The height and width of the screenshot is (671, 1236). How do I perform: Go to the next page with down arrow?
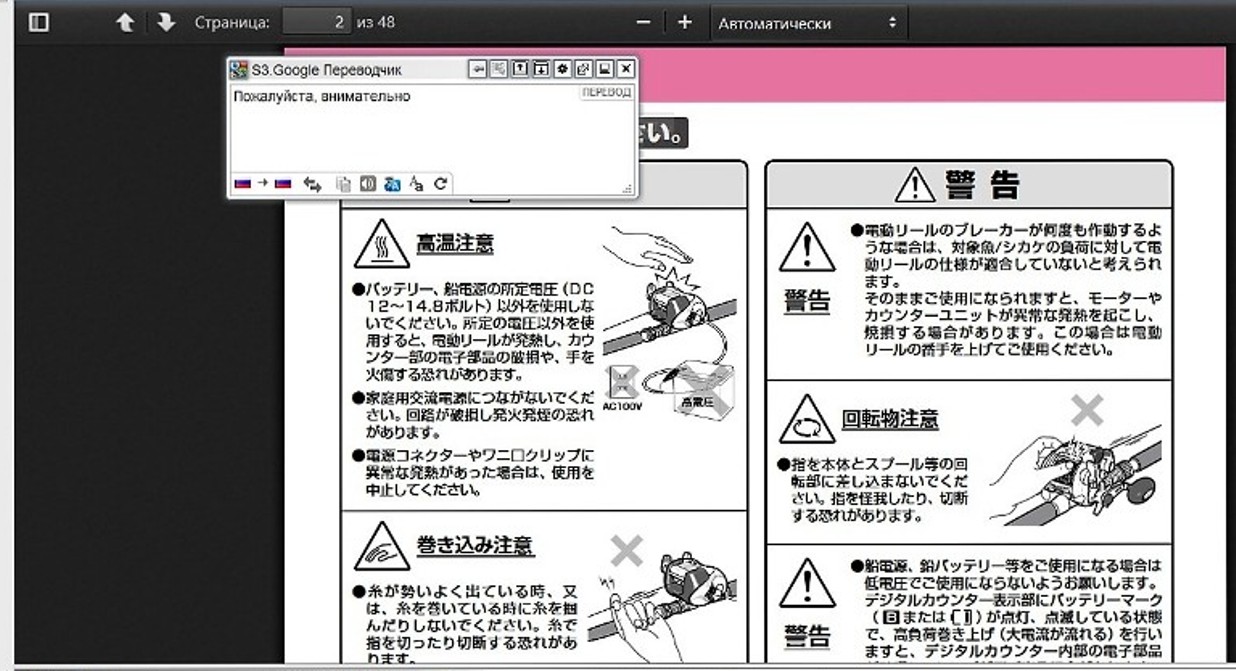coord(166,22)
